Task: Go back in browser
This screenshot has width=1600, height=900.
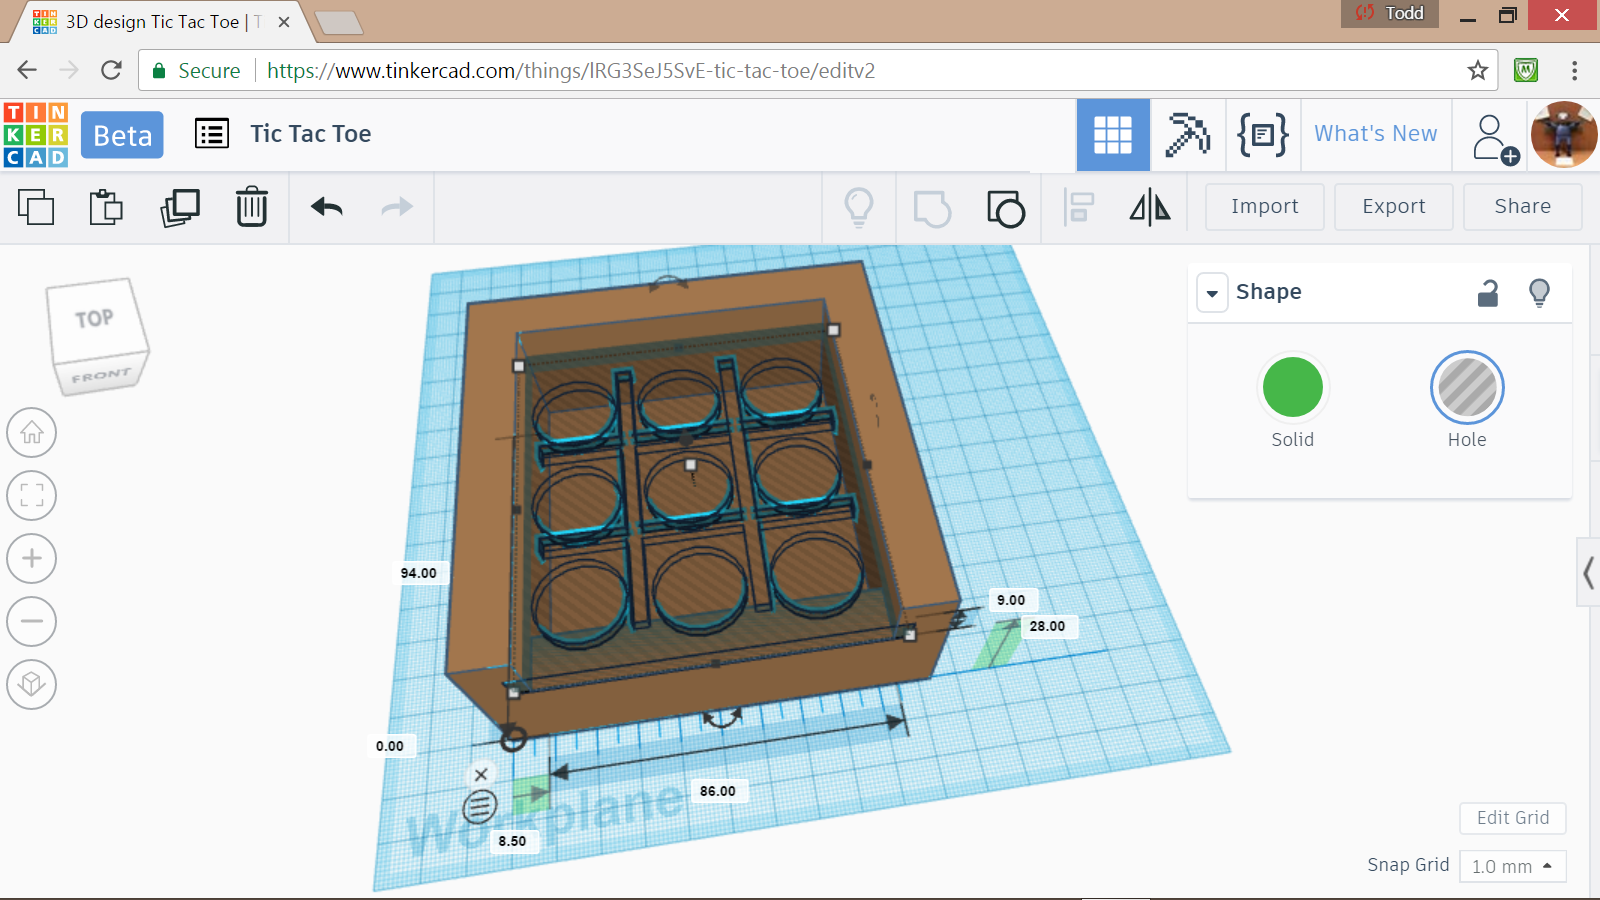Action: click(x=27, y=70)
